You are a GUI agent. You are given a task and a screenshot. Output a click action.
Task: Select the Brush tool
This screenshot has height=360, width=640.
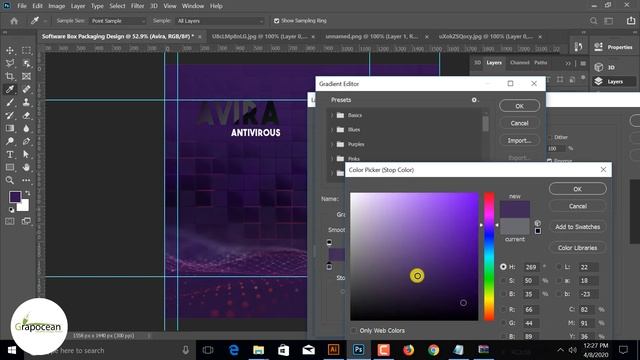pyautogui.click(x=10, y=102)
